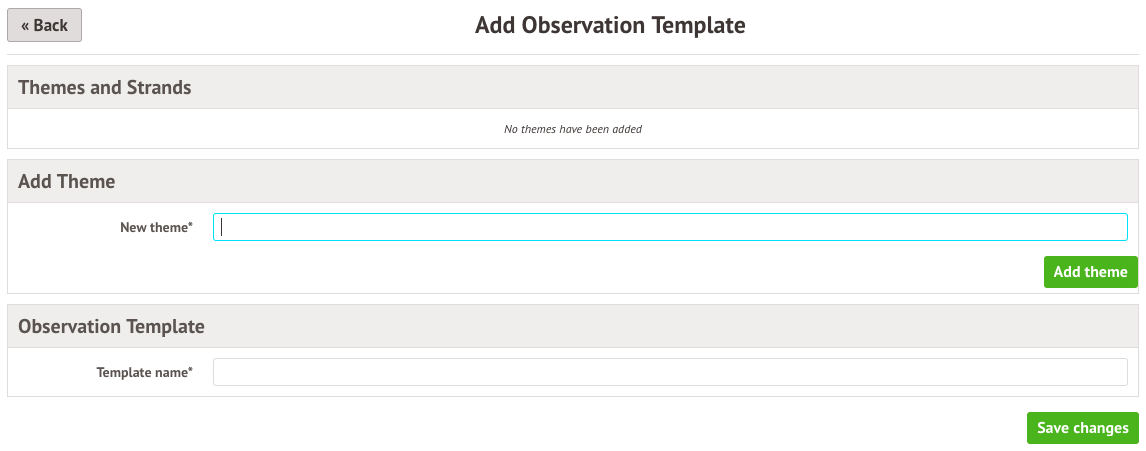Click the Back button
1146x451 pixels.
pos(44,25)
